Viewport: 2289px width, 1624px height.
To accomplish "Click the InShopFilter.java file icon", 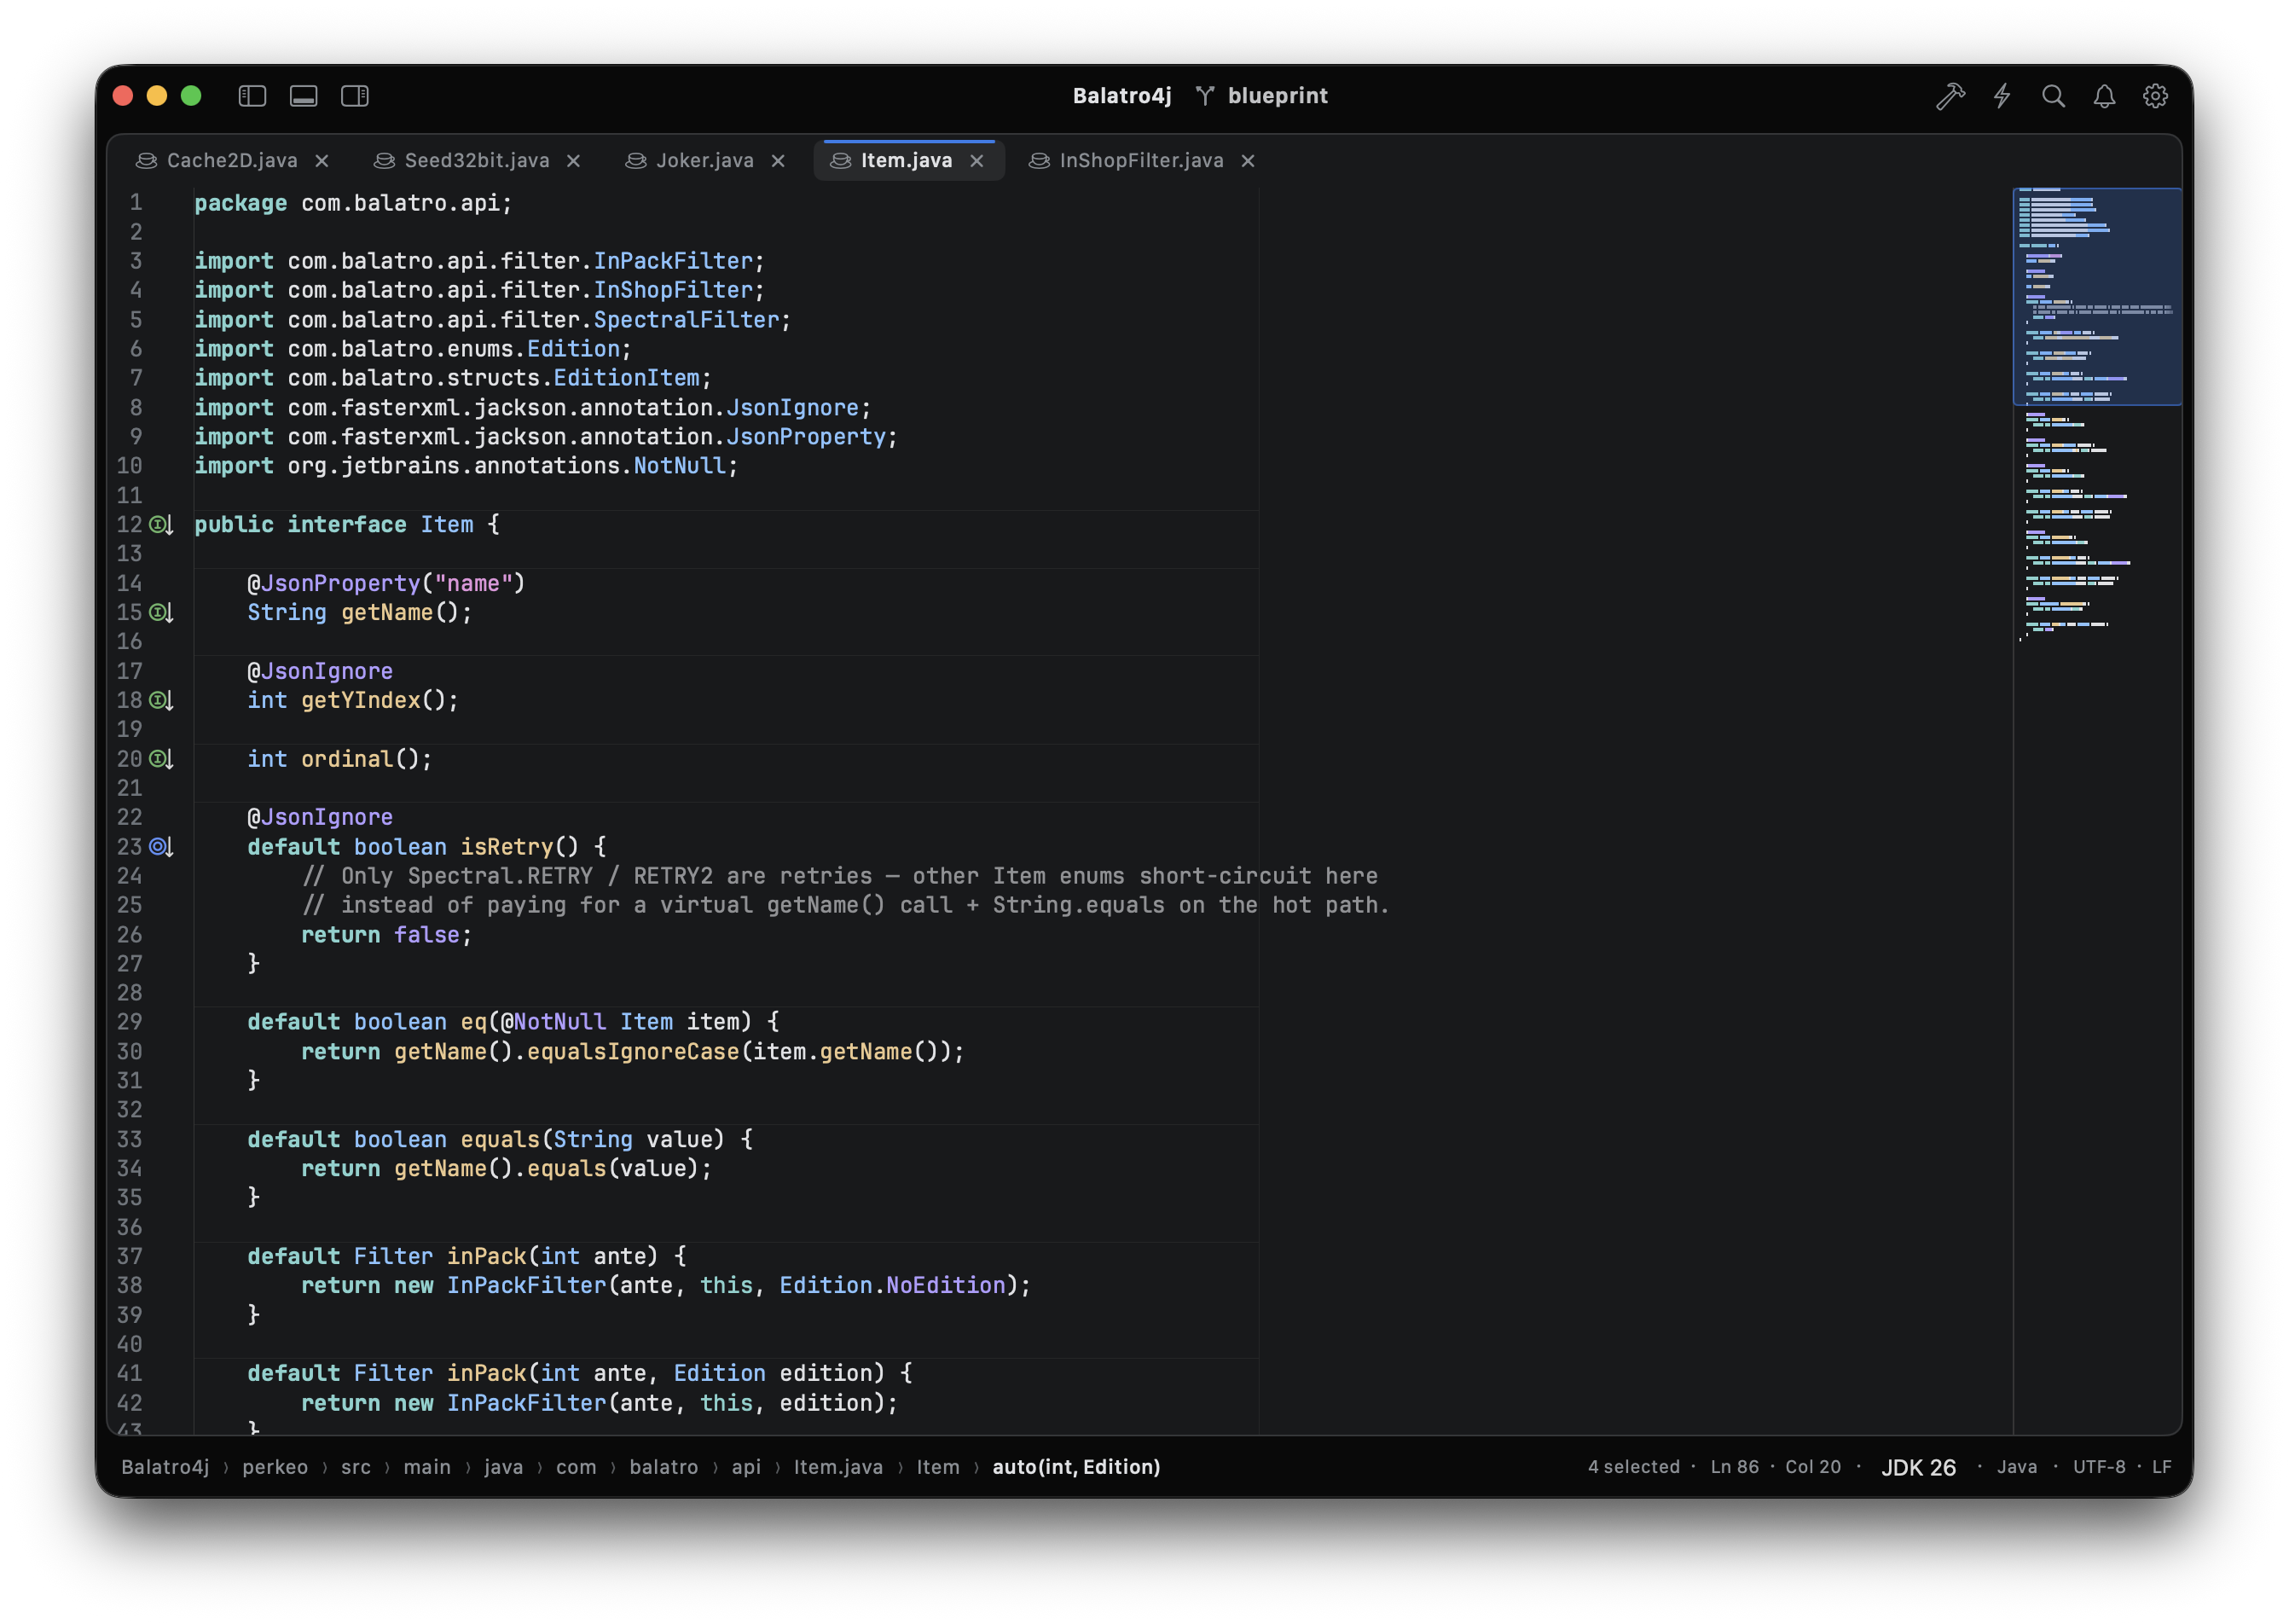I will tap(1039, 161).
